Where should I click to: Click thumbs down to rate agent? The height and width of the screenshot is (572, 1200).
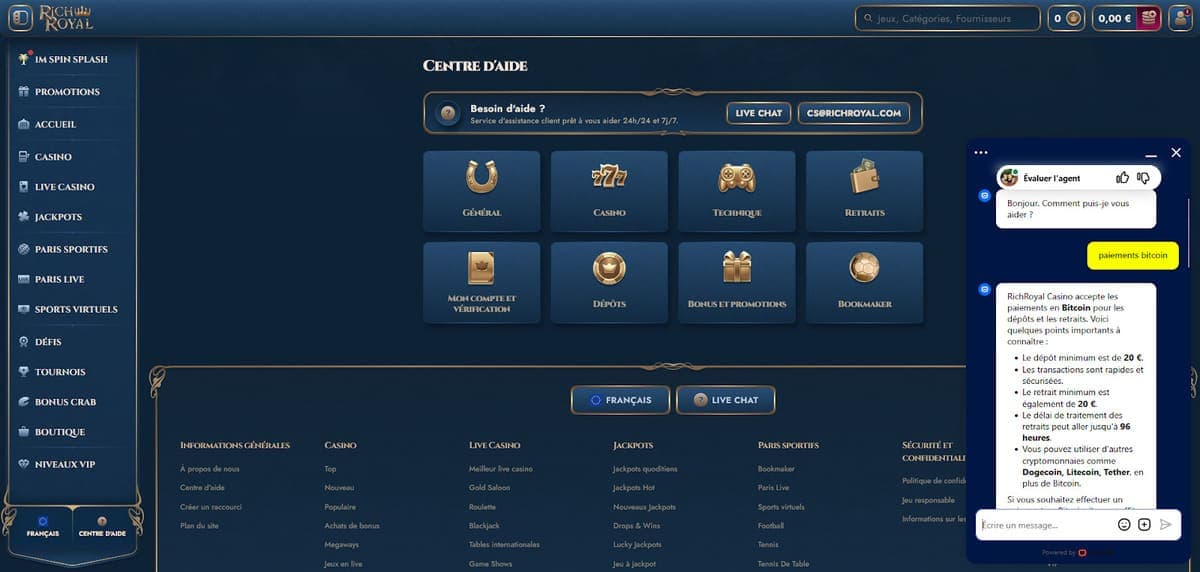point(1144,178)
